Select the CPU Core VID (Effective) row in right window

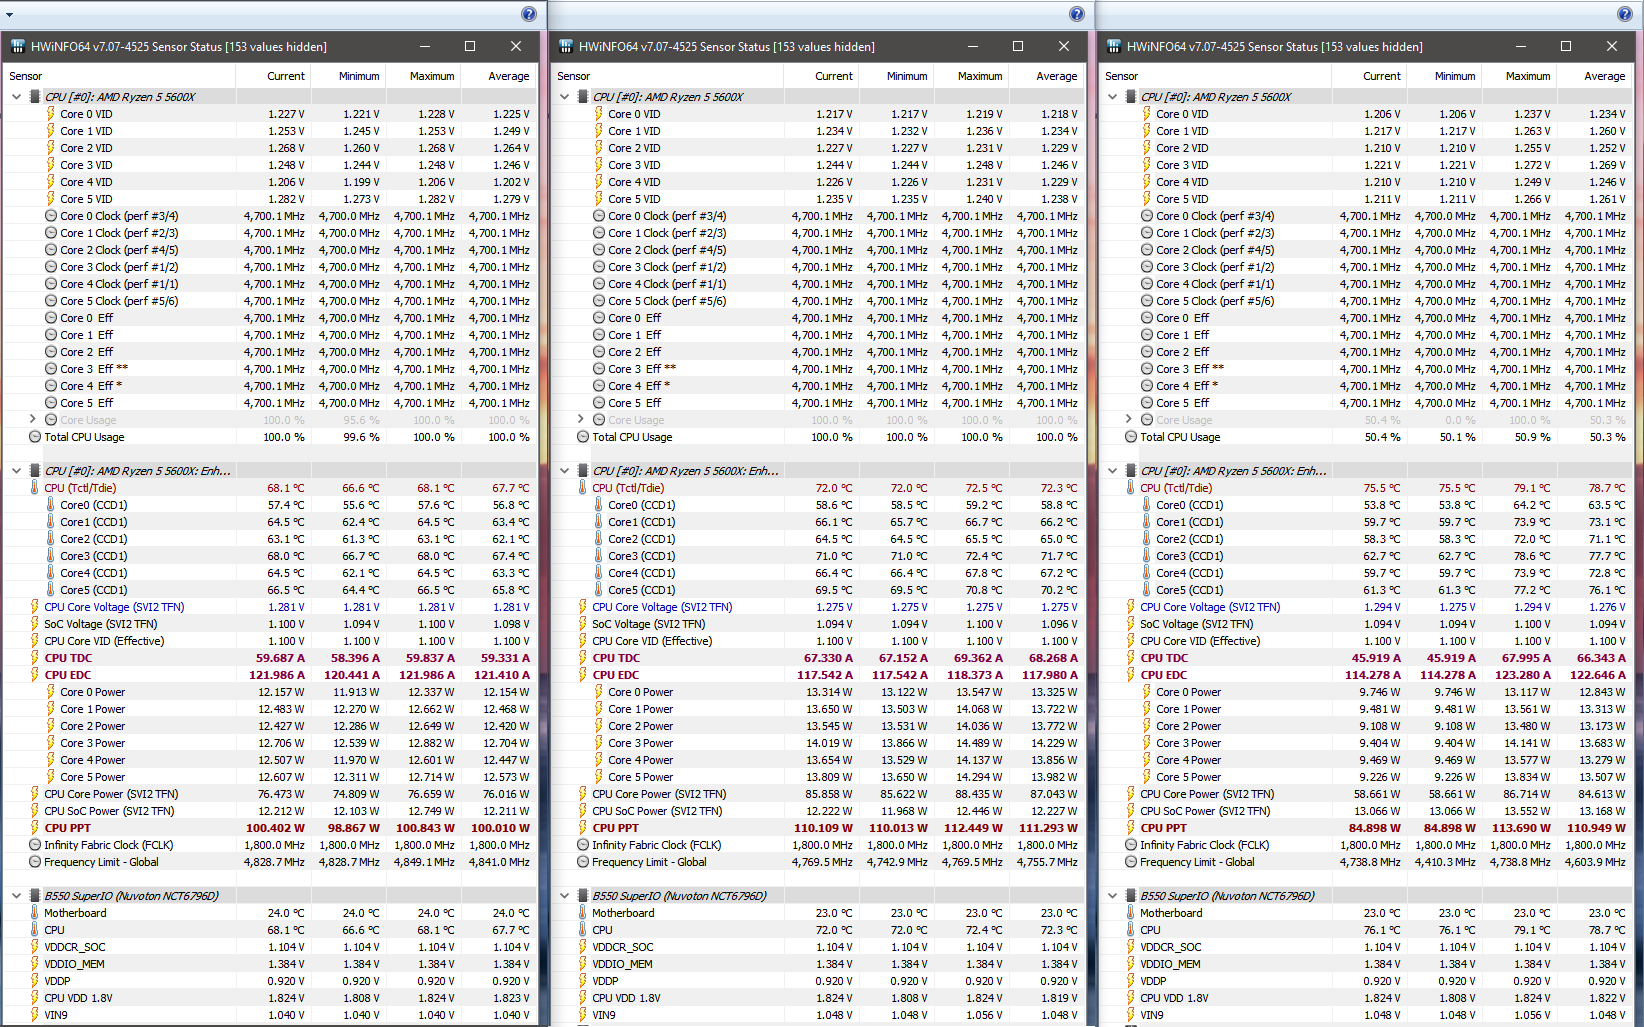click(x=1366, y=641)
